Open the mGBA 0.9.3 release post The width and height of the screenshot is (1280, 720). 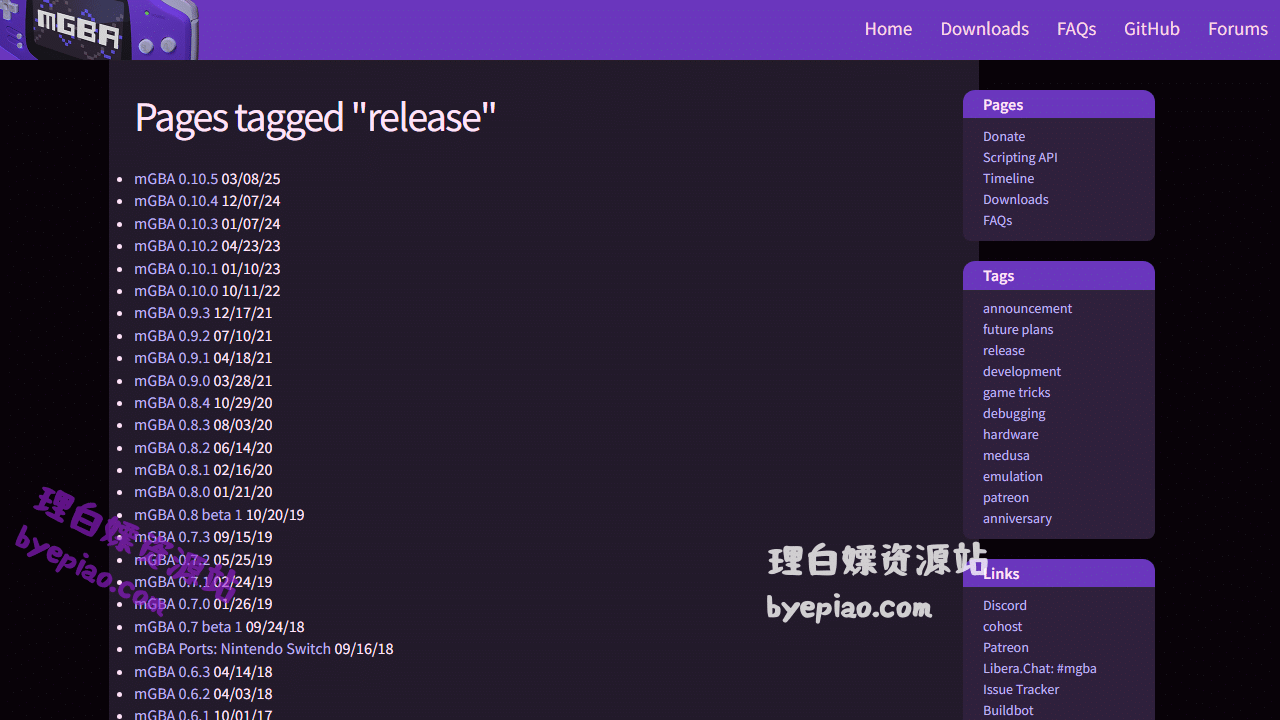pos(172,313)
